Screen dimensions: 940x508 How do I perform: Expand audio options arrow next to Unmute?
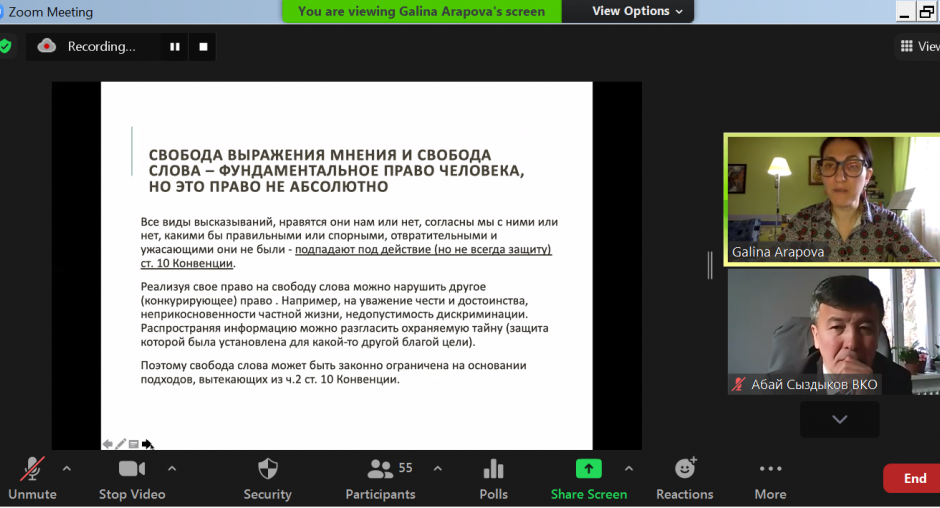tap(67, 468)
